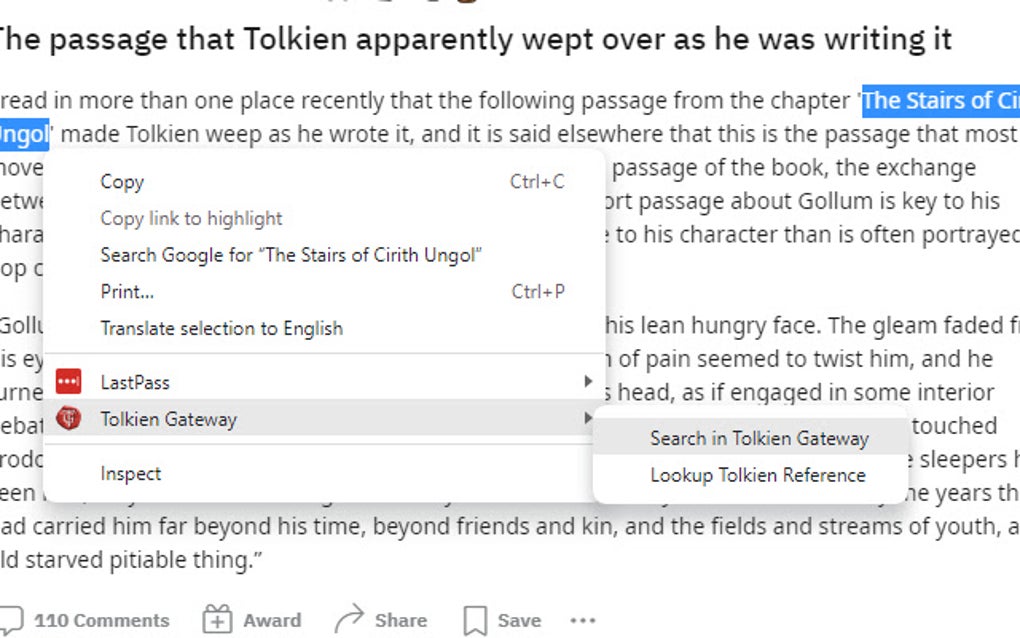Choose Print... from the context menu

click(x=127, y=292)
